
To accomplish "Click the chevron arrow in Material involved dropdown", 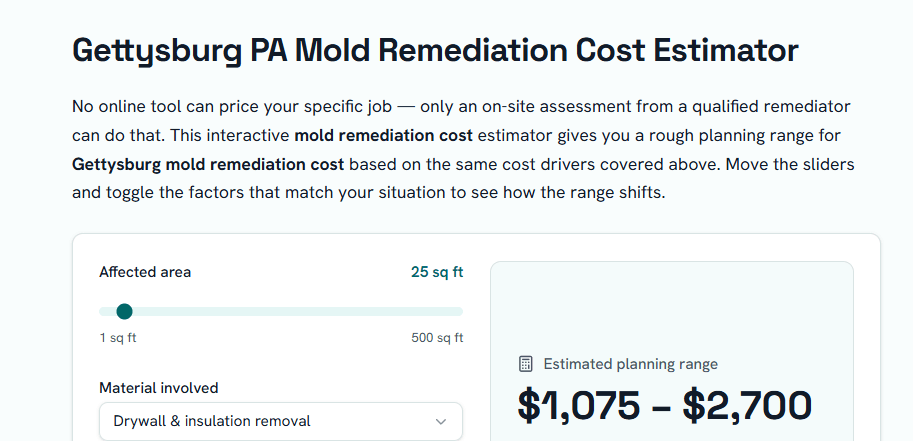I will [x=441, y=421].
